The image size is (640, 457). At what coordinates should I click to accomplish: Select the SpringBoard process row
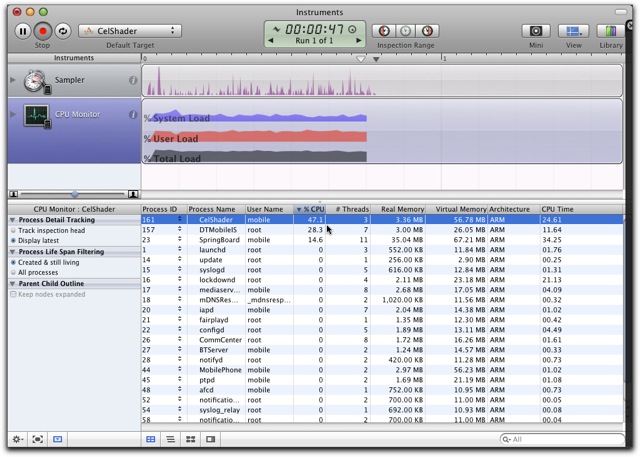(382, 240)
